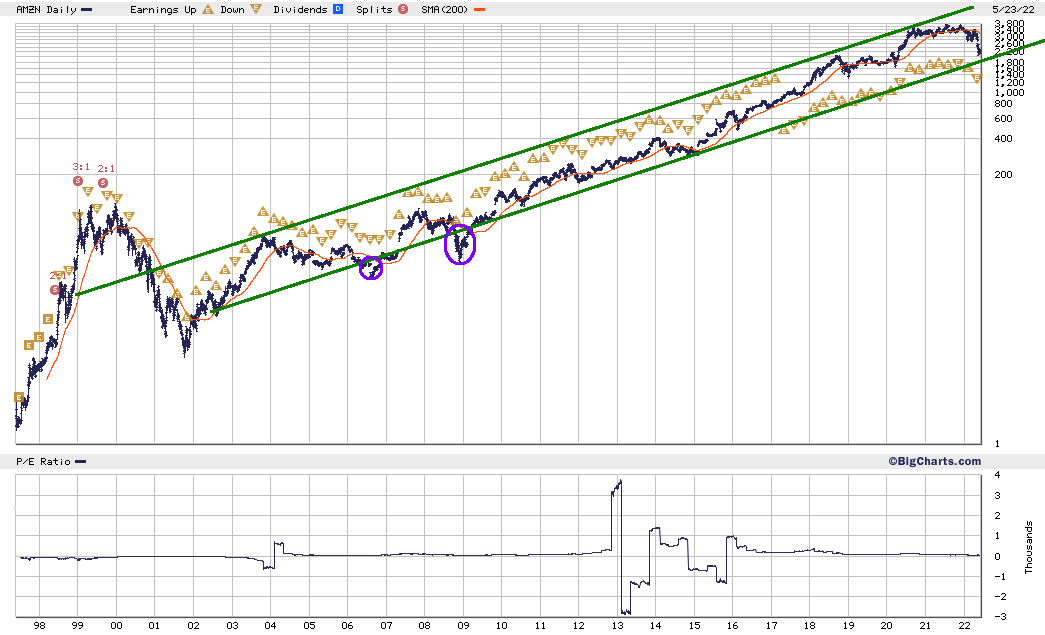Click the 1,000 price axis label
The image size is (1045, 635).
pyautogui.click(x=1009, y=93)
